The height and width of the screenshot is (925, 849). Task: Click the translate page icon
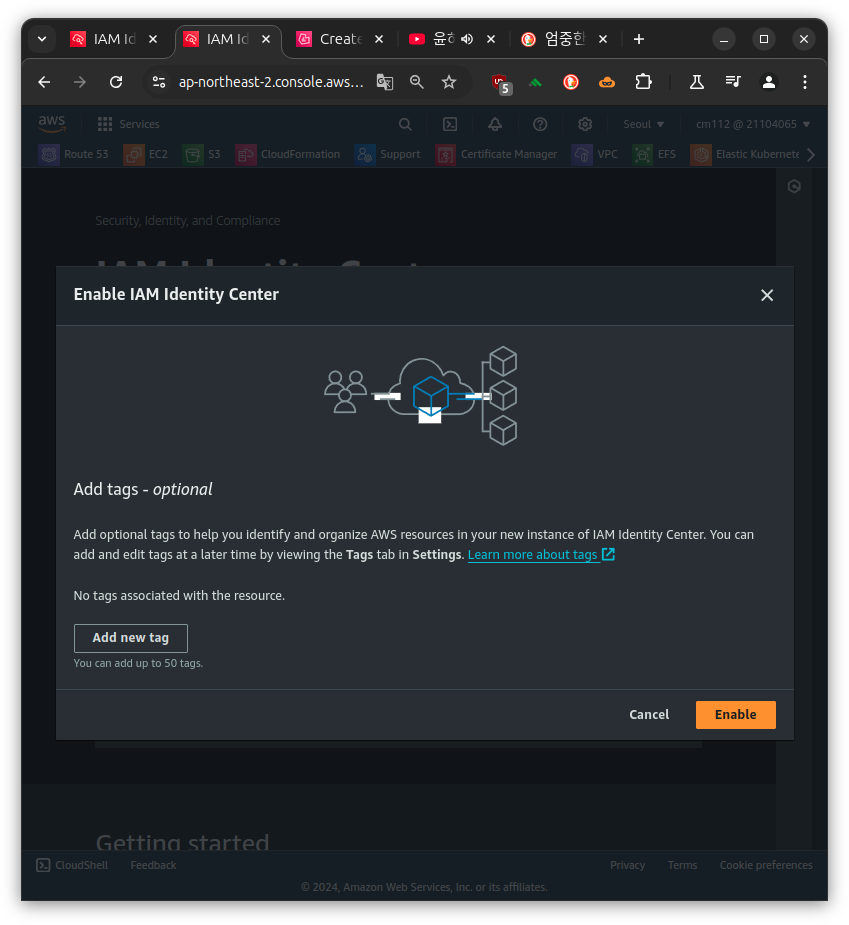pos(385,82)
